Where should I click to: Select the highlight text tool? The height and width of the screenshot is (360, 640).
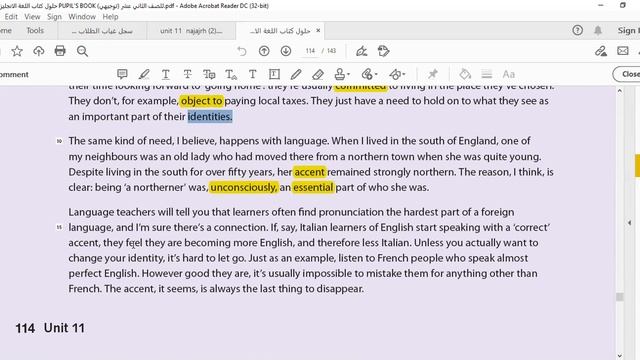[144, 74]
